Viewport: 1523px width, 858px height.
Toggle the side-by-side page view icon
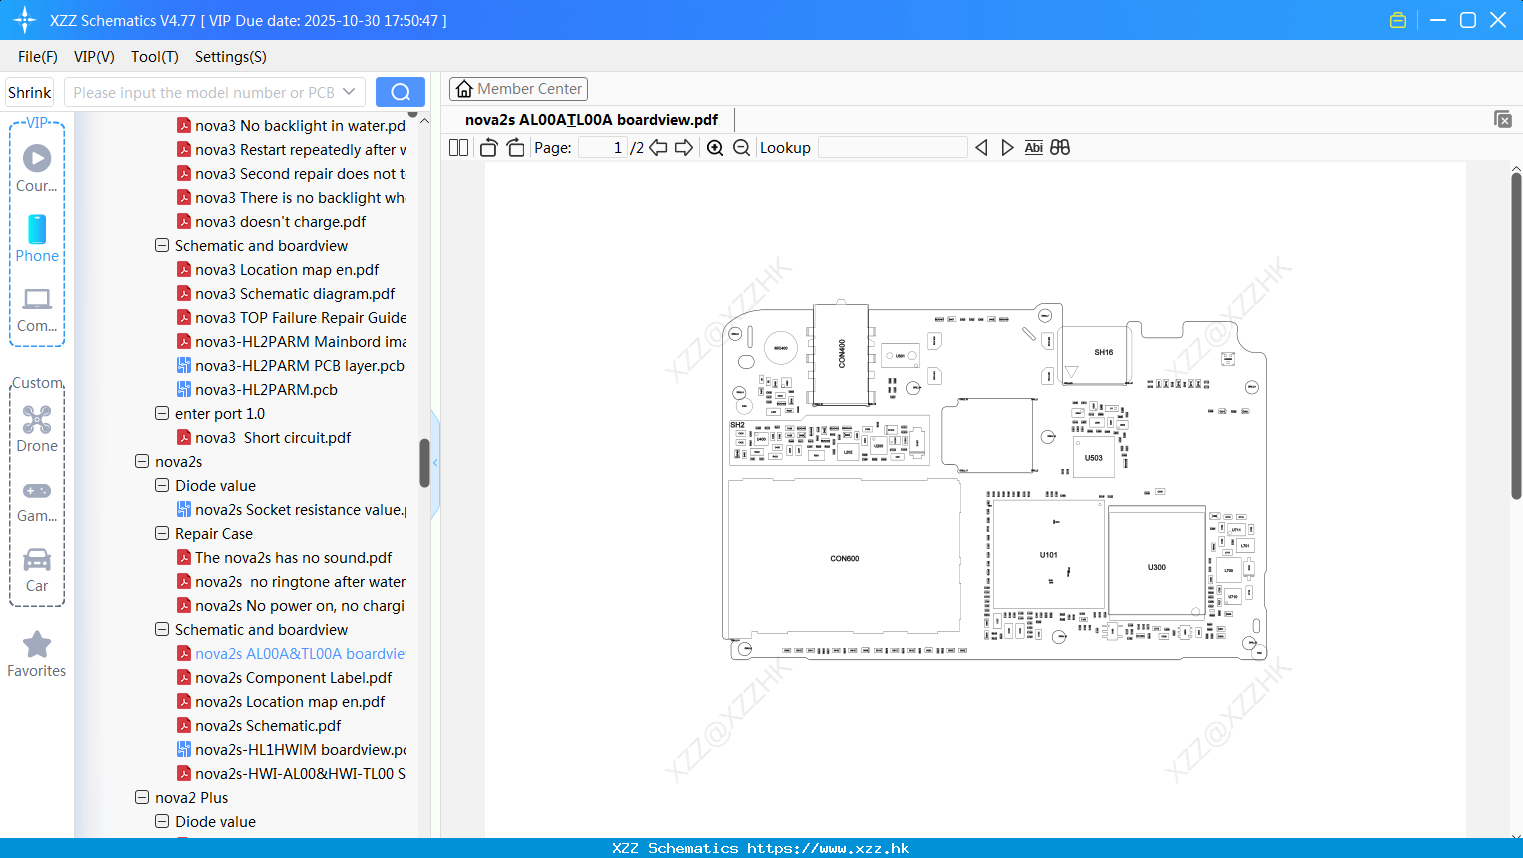click(458, 148)
